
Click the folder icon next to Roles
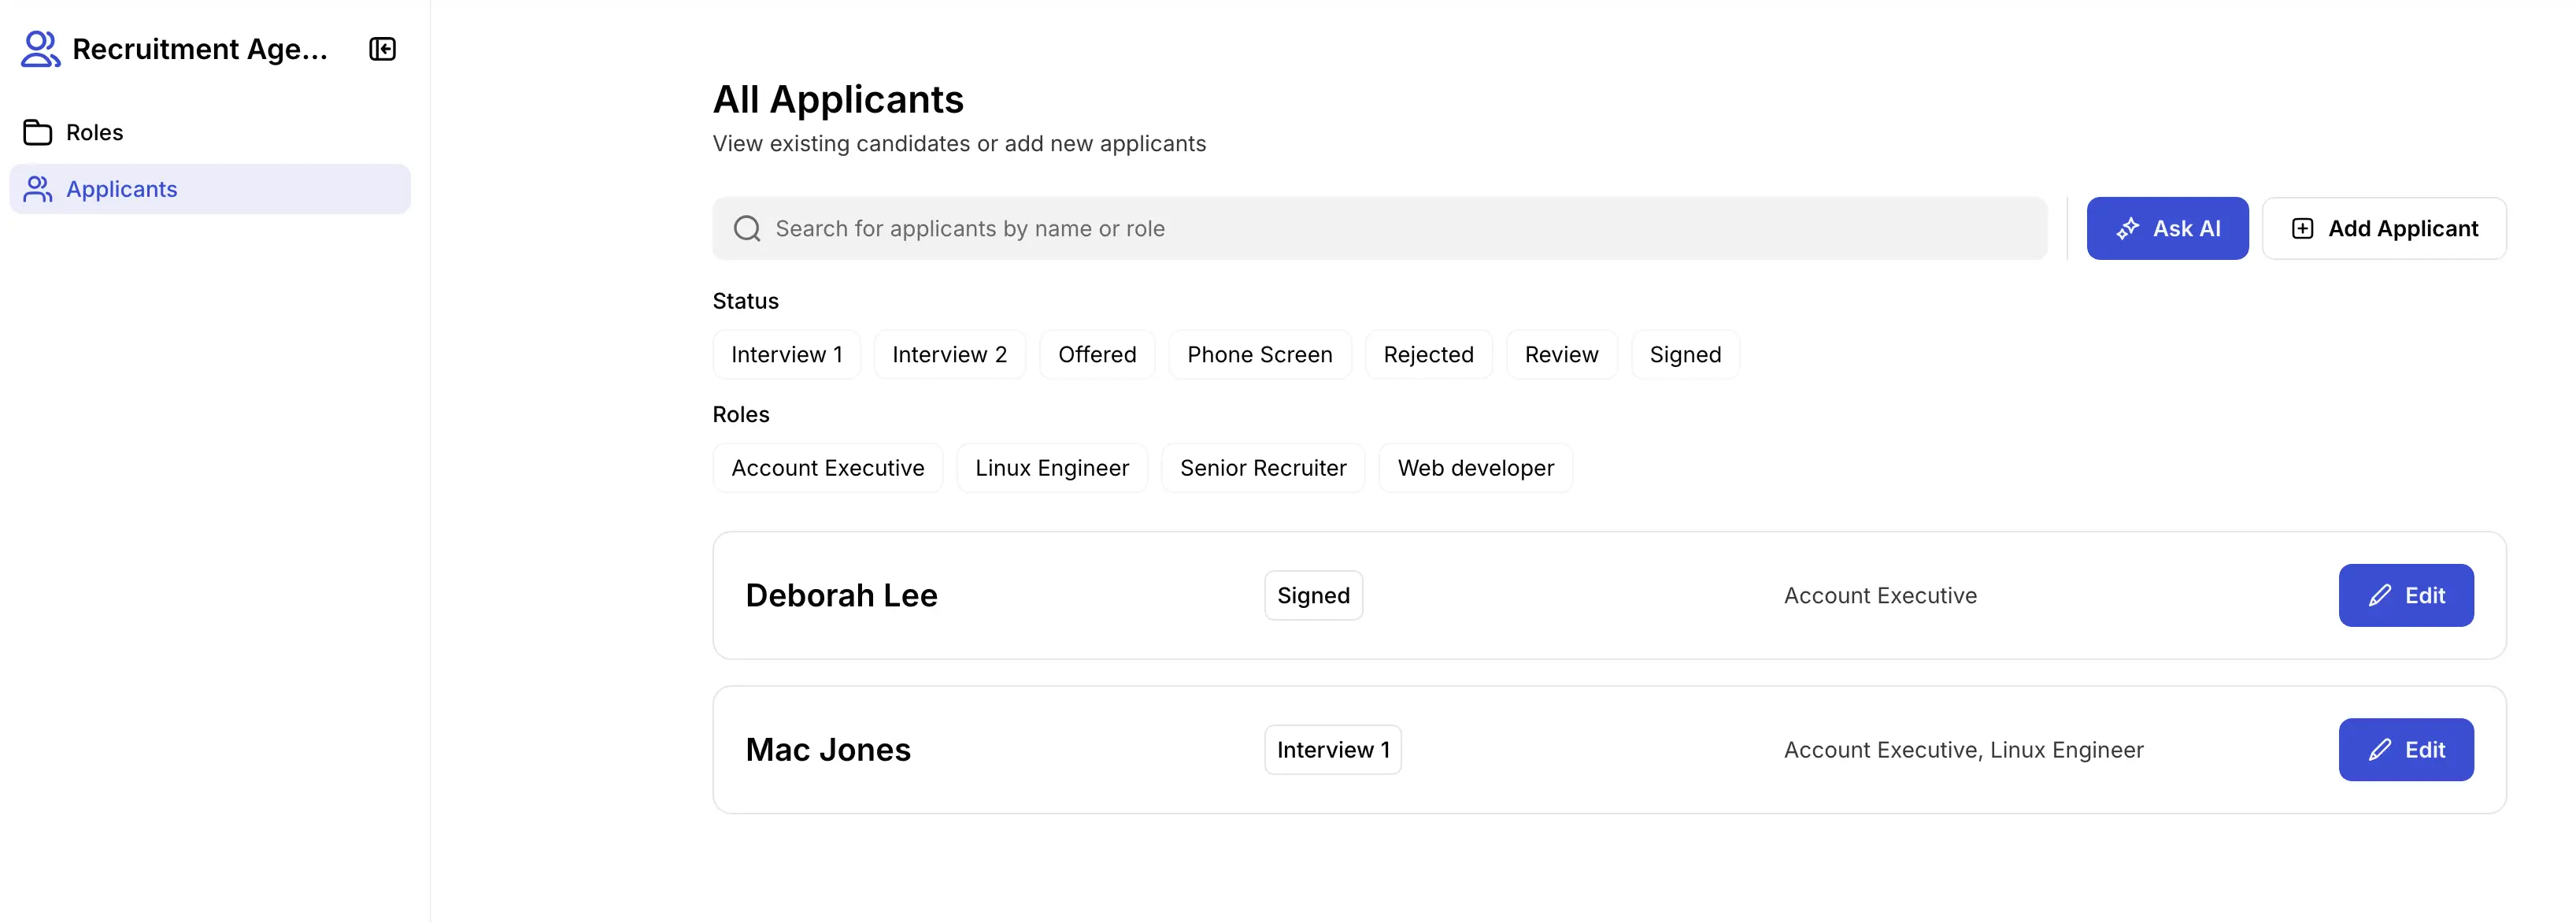(37, 131)
